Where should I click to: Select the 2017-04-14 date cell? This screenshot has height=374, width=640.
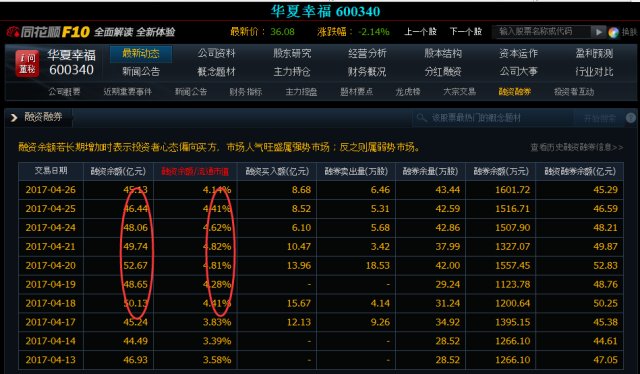(51, 341)
